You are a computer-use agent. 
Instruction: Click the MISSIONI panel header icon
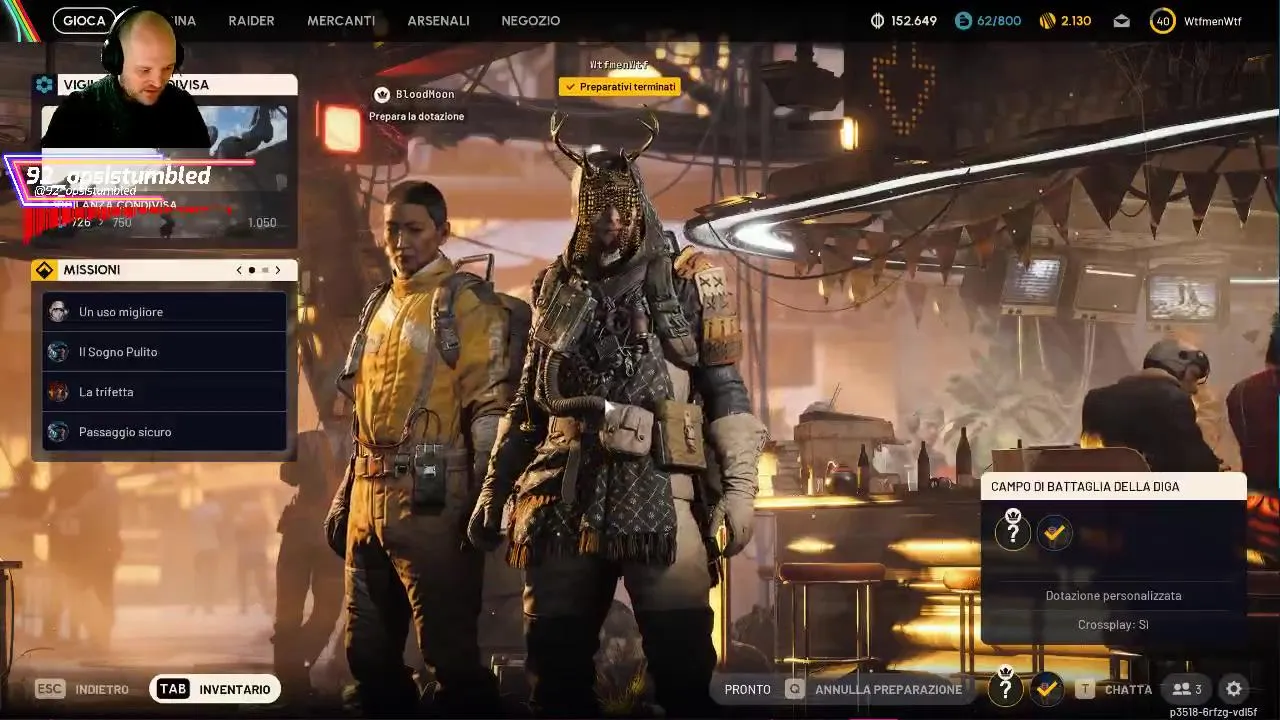[43, 270]
